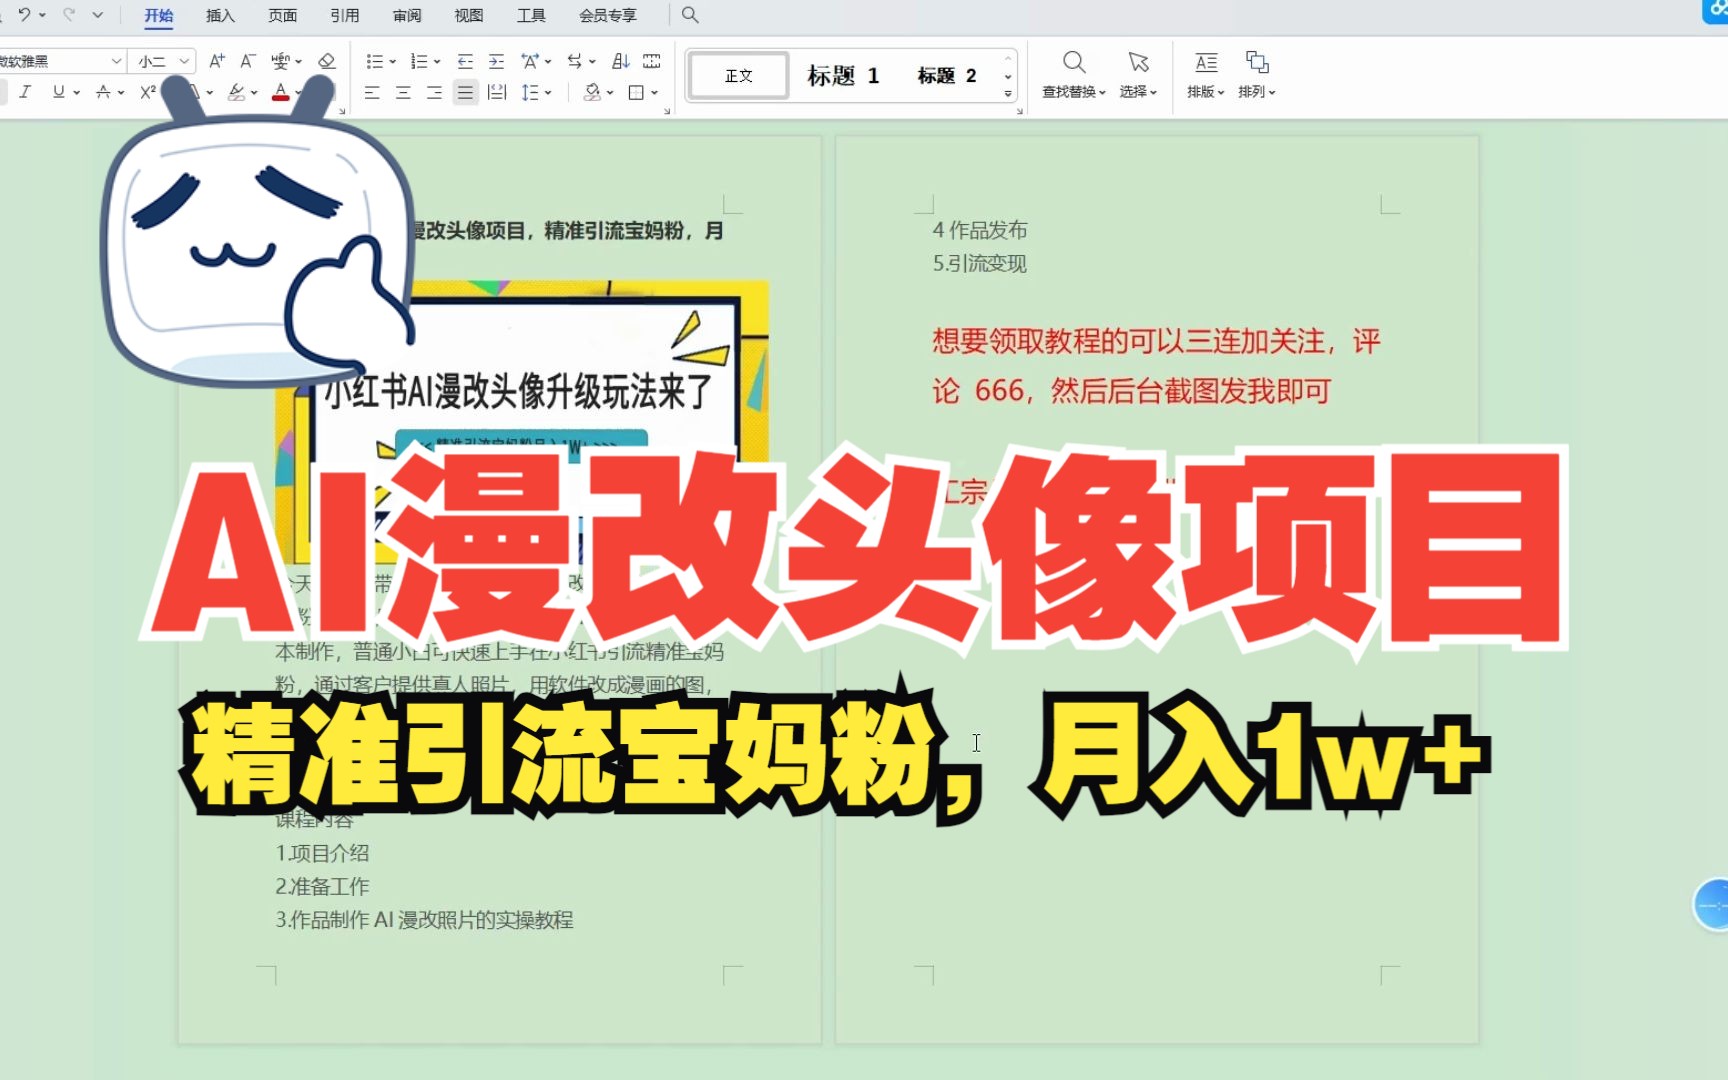The height and width of the screenshot is (1080, 1728).
Task: Click the search magnifier beside the ribbon tabs
Action: point(690,15)
